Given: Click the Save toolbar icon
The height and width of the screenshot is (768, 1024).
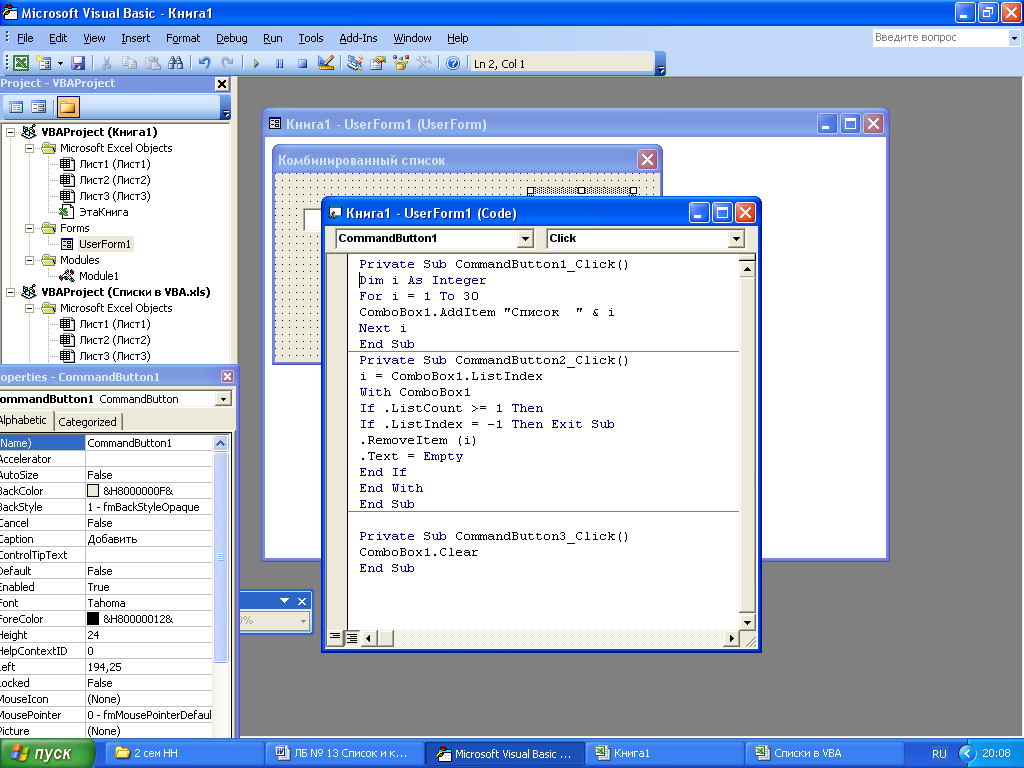Looking at the screenshot, I should 78,63.
